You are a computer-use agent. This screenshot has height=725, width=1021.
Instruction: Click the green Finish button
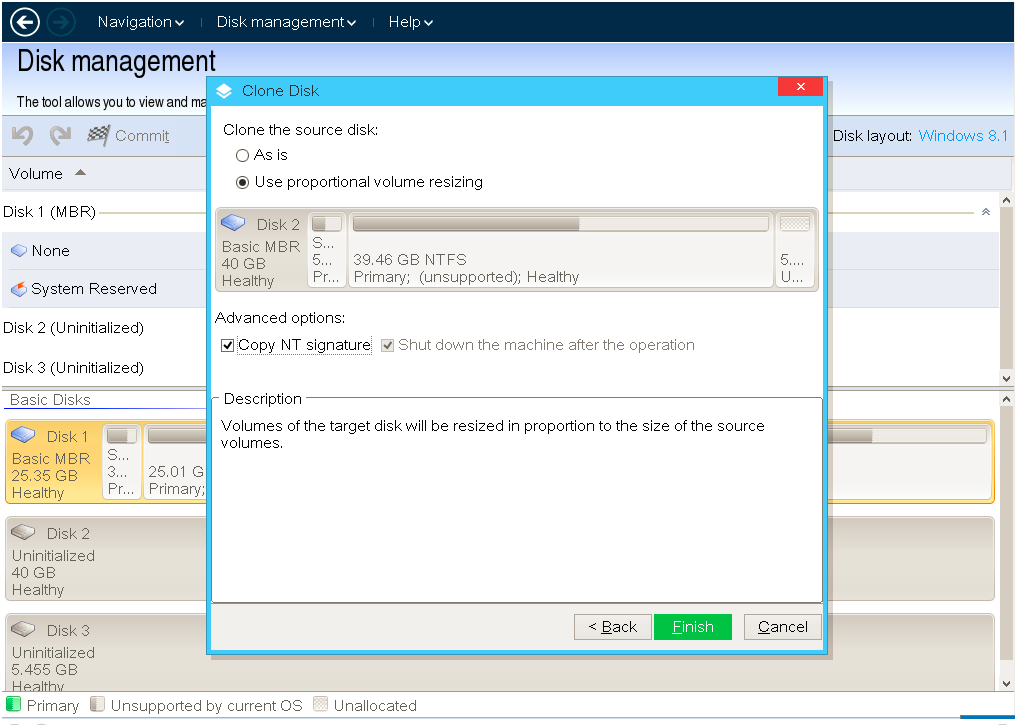point(693,627)
